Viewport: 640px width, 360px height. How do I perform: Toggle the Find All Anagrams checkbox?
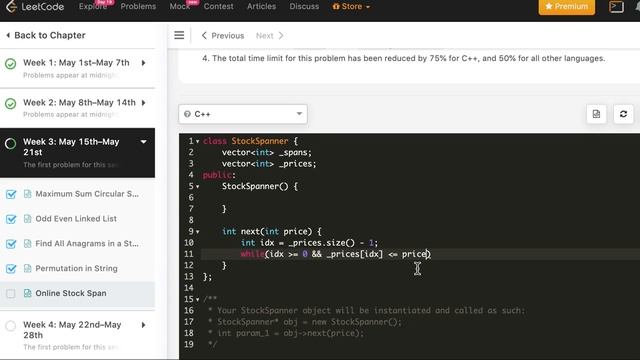click(11, 244)
